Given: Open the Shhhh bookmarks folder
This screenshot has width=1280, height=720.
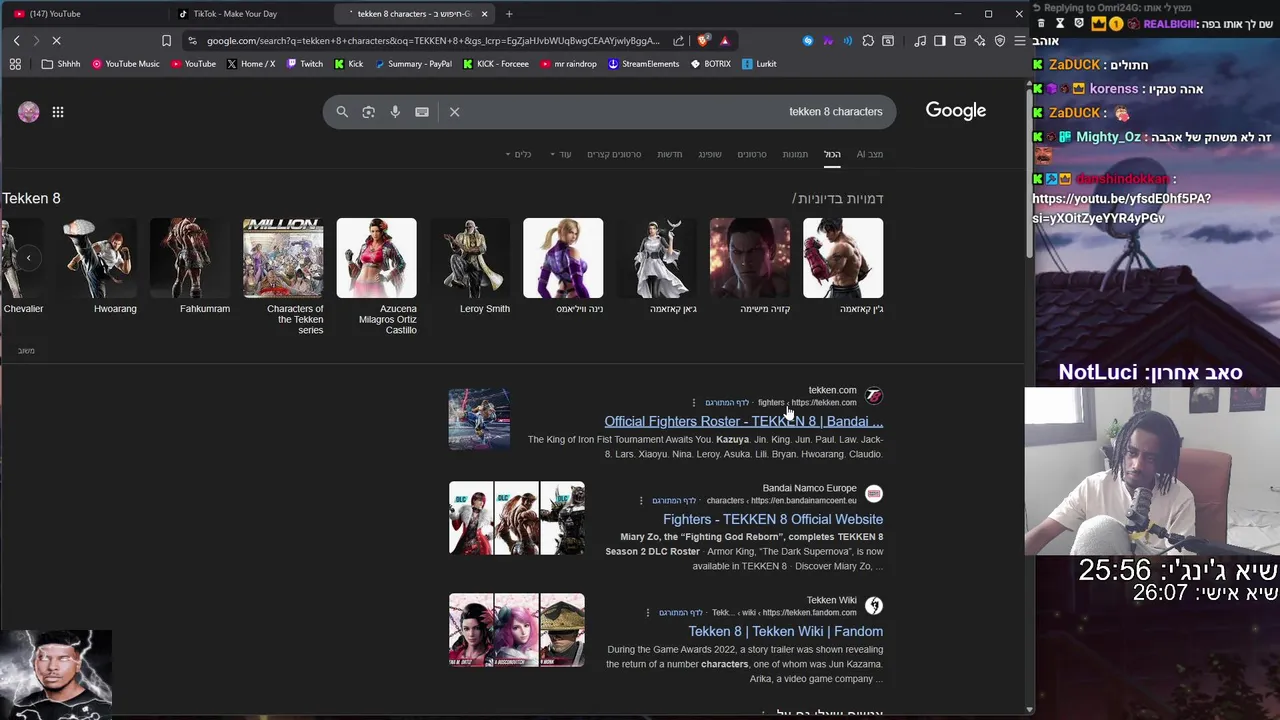Looking at the screenshot, I should click(x=61, y=64).
